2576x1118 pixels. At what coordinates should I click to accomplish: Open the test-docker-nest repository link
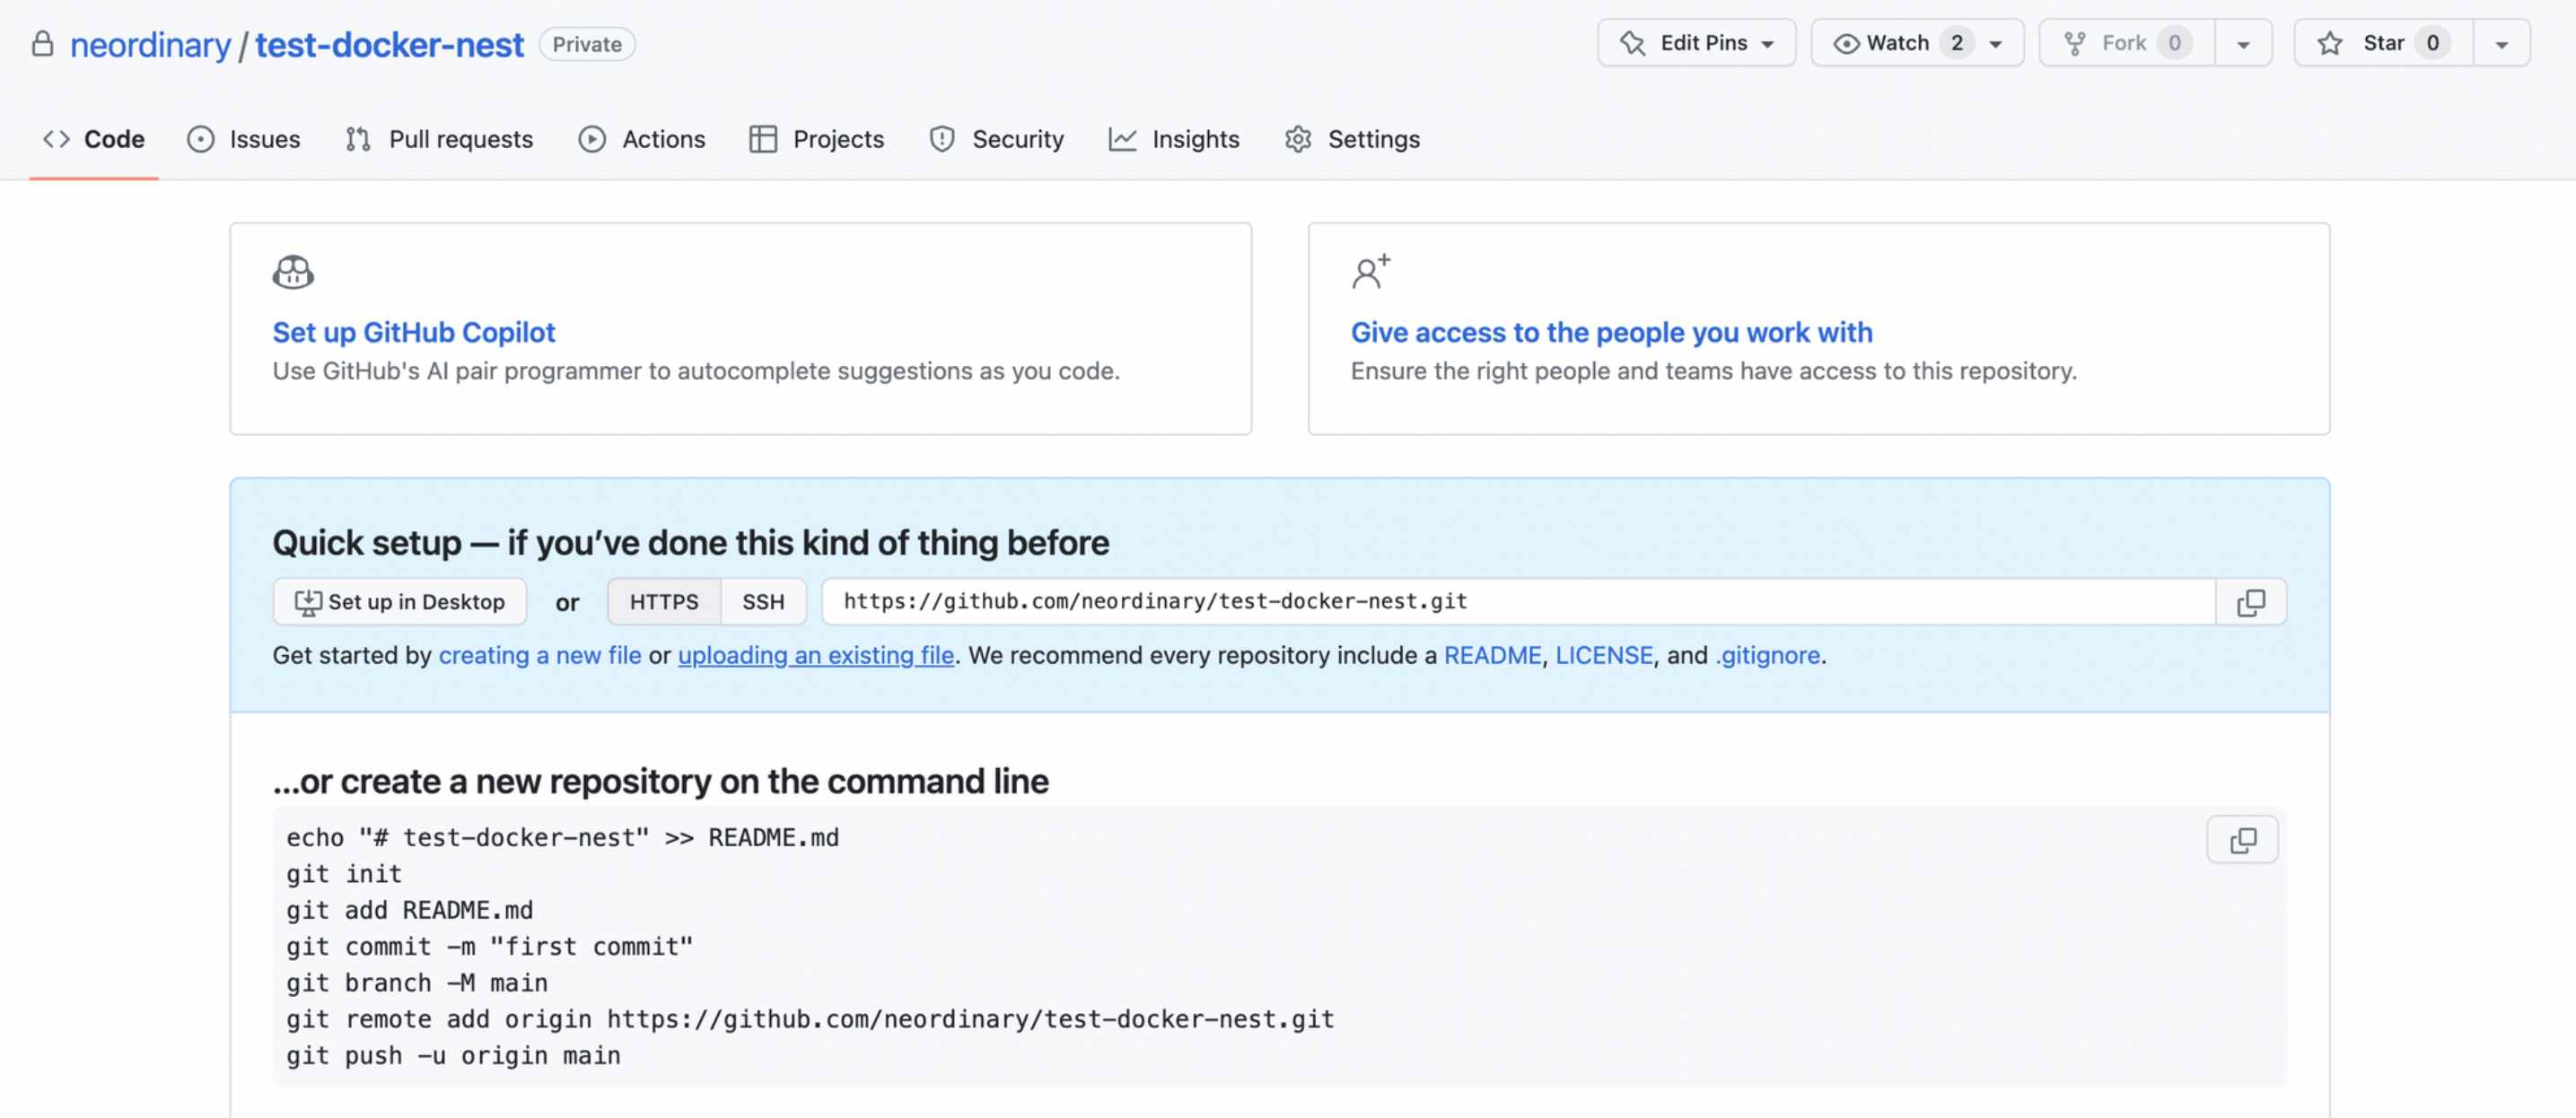pyautogui.click(x=389, y=44)
